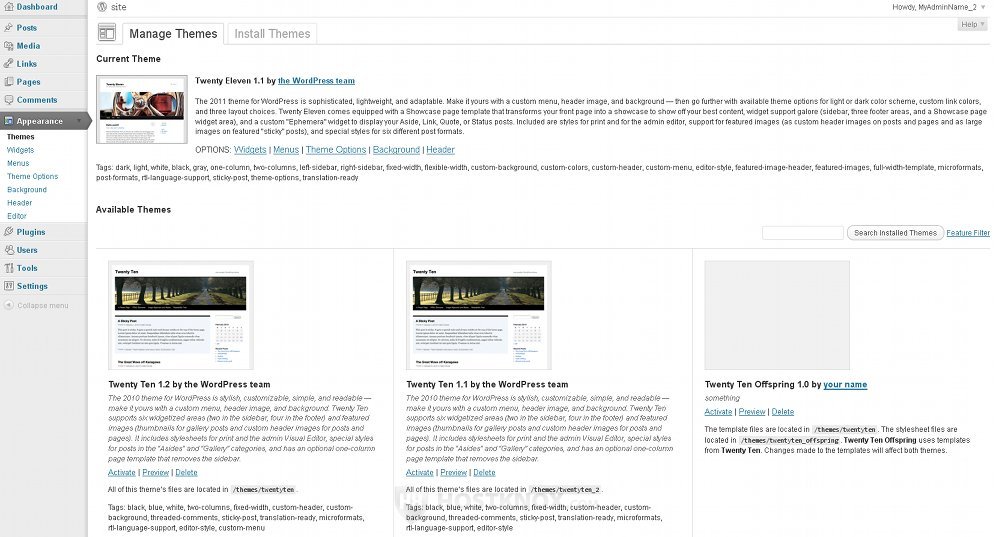Delete the Twenty Ten 1.1 theme
Screen dimensions: 996x537
(x=484, y=473)
